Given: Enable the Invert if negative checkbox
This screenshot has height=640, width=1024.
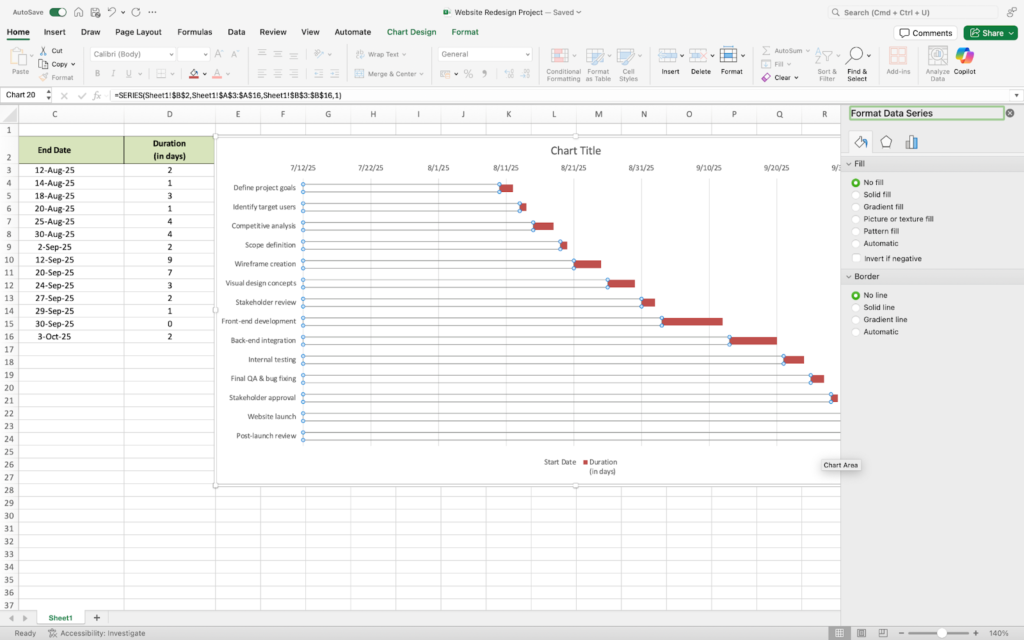Looking at the screenshot, I should tap(856, 258).
